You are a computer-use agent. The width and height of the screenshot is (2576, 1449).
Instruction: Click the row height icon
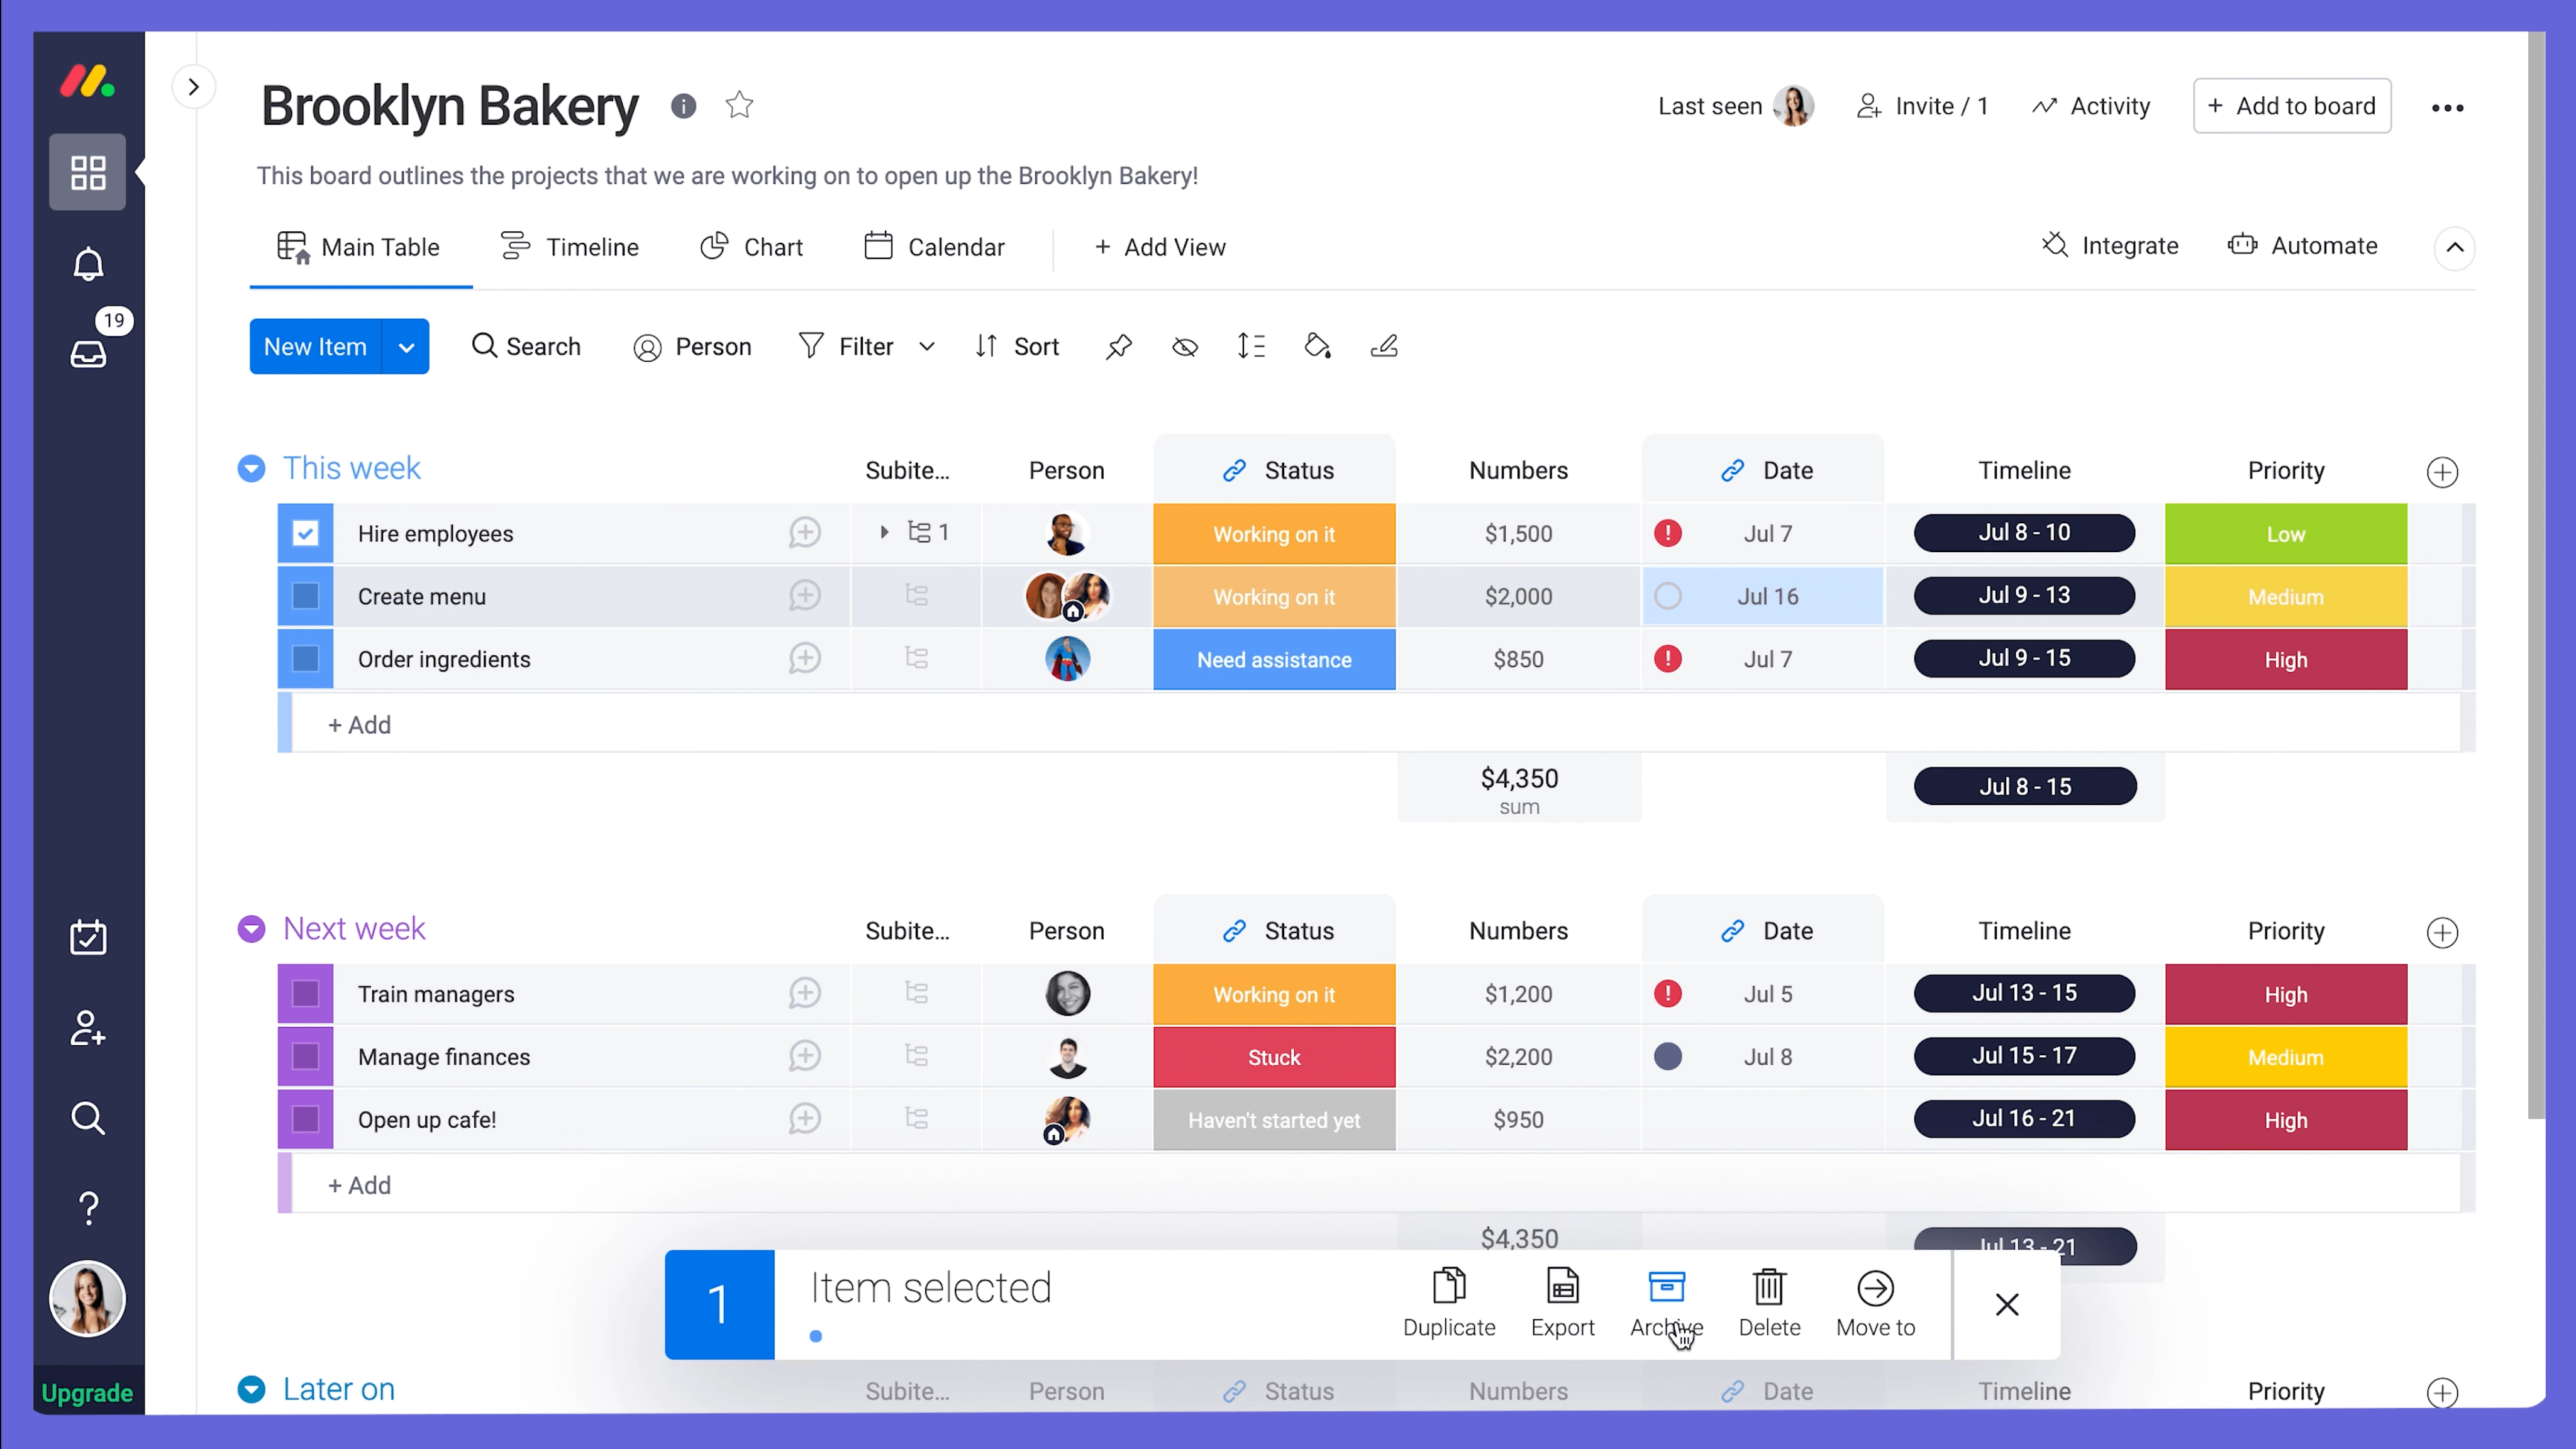point(1250,347)
